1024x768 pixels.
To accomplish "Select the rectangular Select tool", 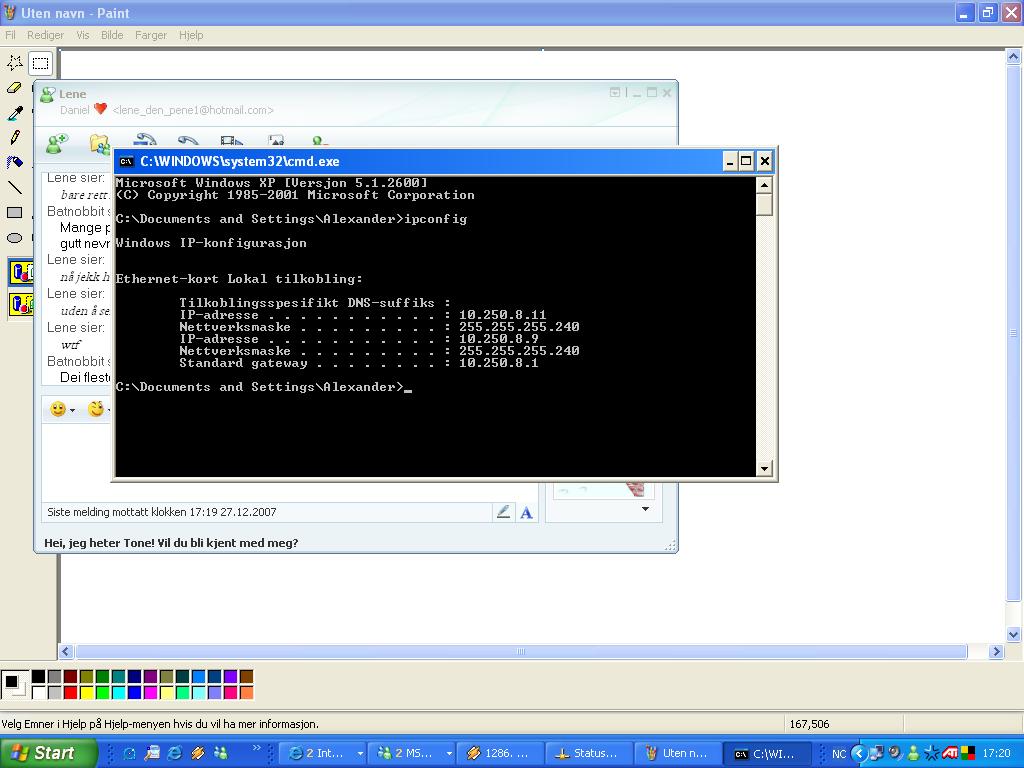I will 40,63.
